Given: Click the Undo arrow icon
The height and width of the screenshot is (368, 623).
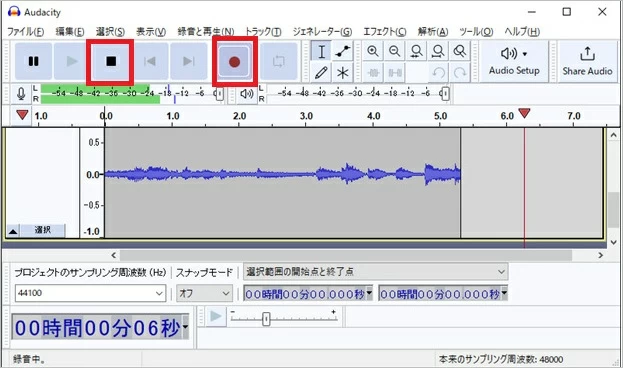Looking at the screenshot, I should point(438,72).
